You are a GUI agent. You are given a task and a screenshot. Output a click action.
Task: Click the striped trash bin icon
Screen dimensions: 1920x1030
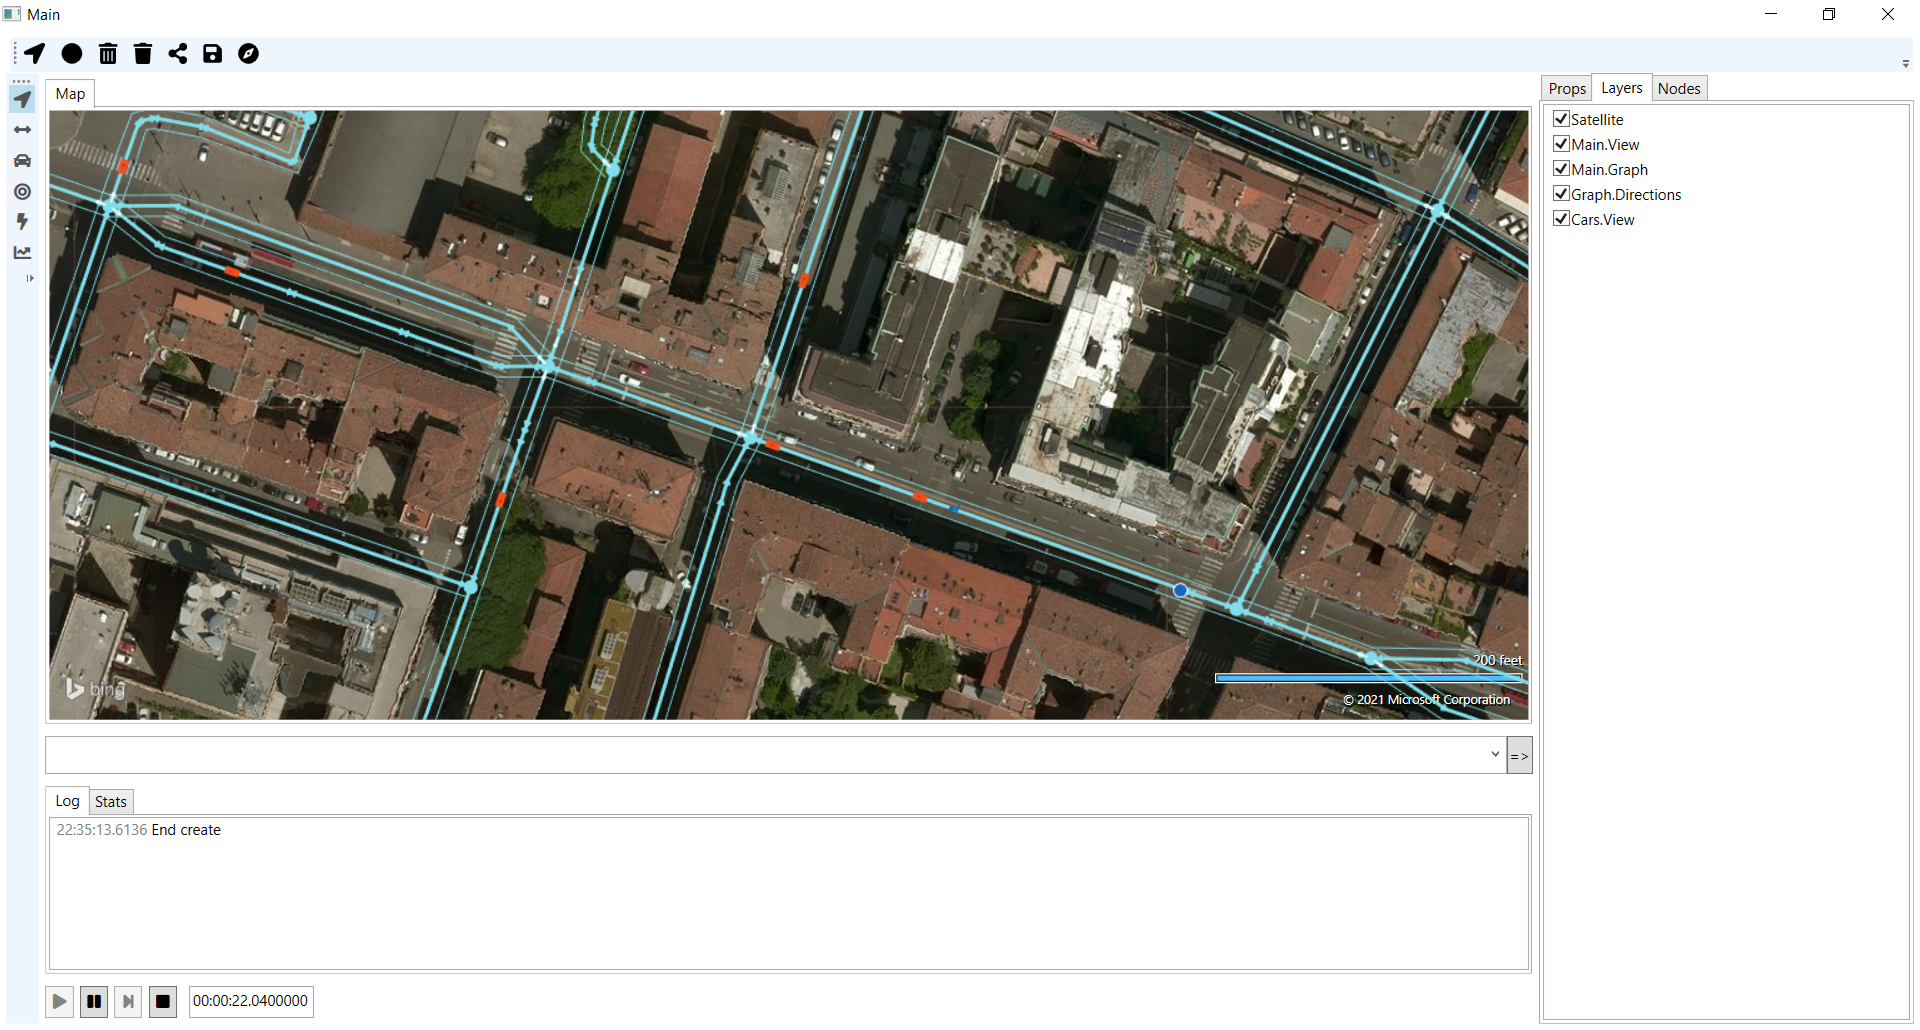pos(108,54)
